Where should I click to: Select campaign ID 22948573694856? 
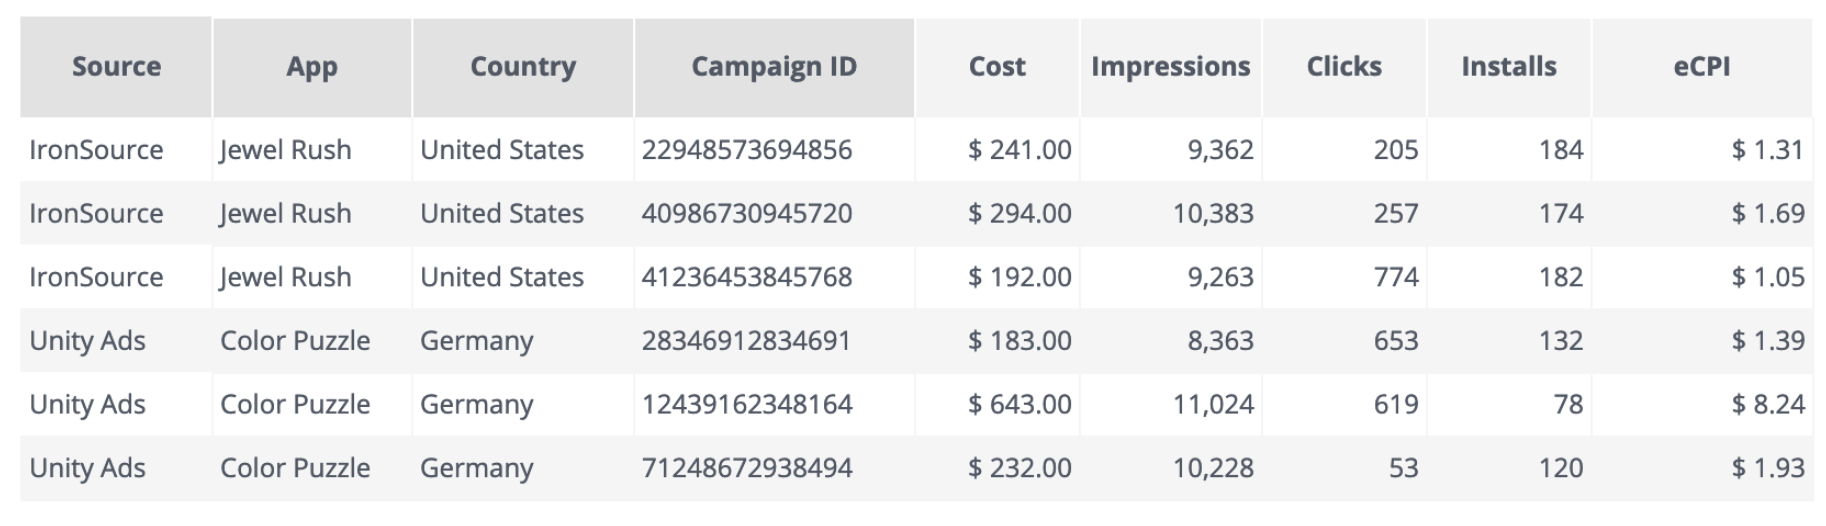pos(747,150)
